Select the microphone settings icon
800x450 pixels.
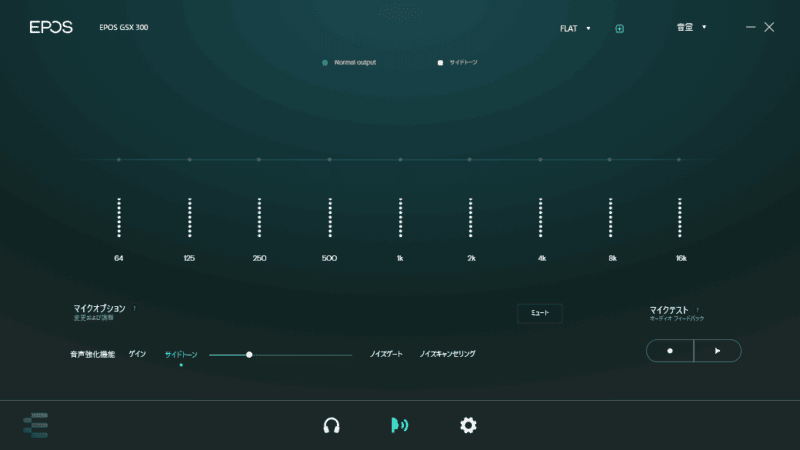coord(399,425)
